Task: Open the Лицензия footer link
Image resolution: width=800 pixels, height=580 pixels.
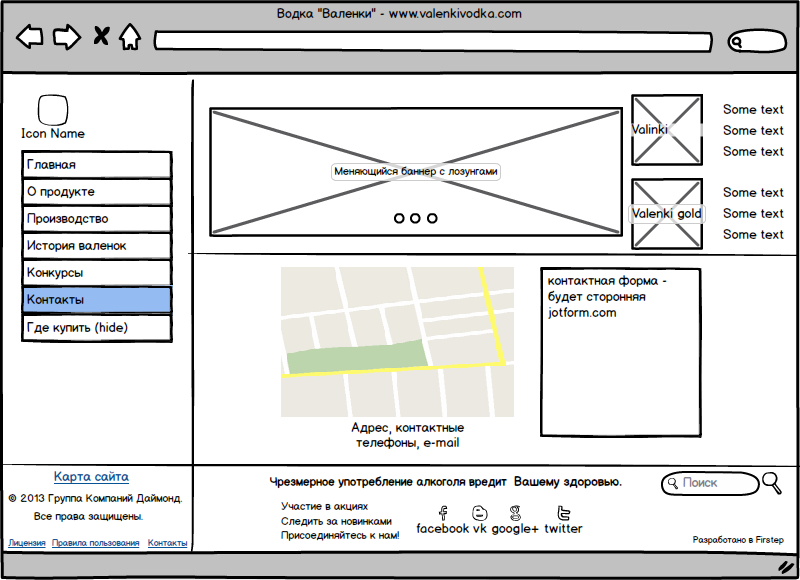Action: pos(27,543)
